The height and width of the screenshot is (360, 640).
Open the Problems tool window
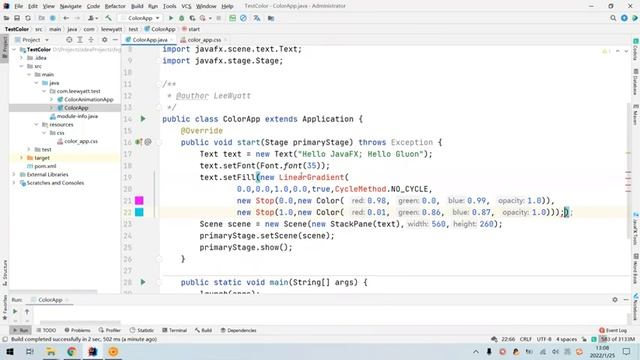point(77,330)
